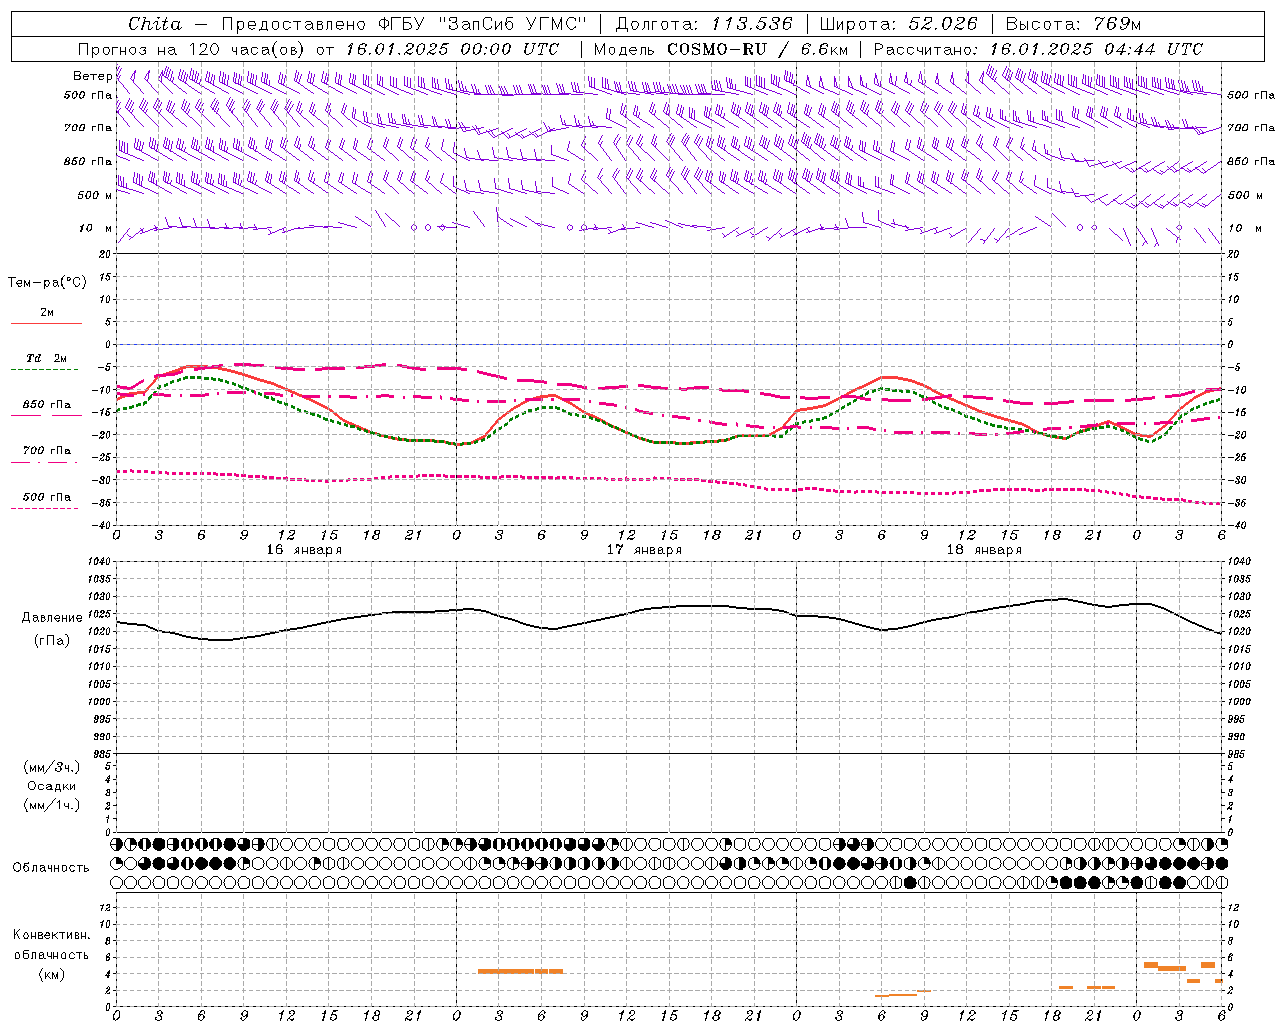Click the "-40" value at the bottom of the right temperature axis
Screen dimensions: 1280x1024
coord(1237,526)
